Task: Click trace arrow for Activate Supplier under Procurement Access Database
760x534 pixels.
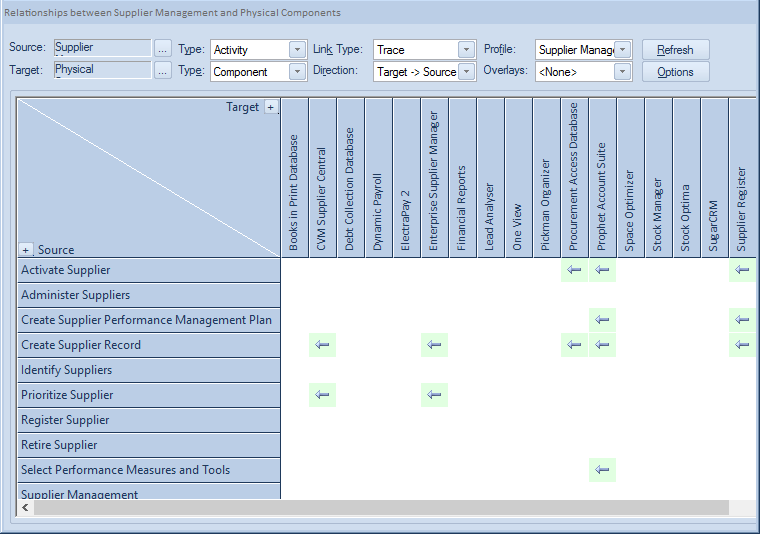Action: tap(574, 270)
